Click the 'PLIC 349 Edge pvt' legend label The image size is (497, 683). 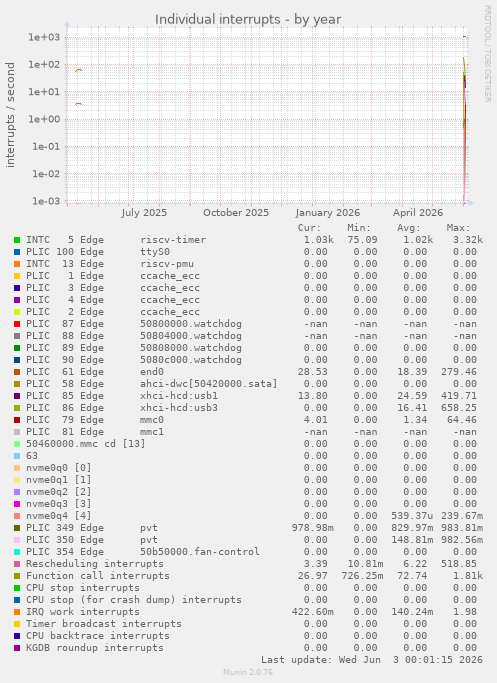(92, 528)
